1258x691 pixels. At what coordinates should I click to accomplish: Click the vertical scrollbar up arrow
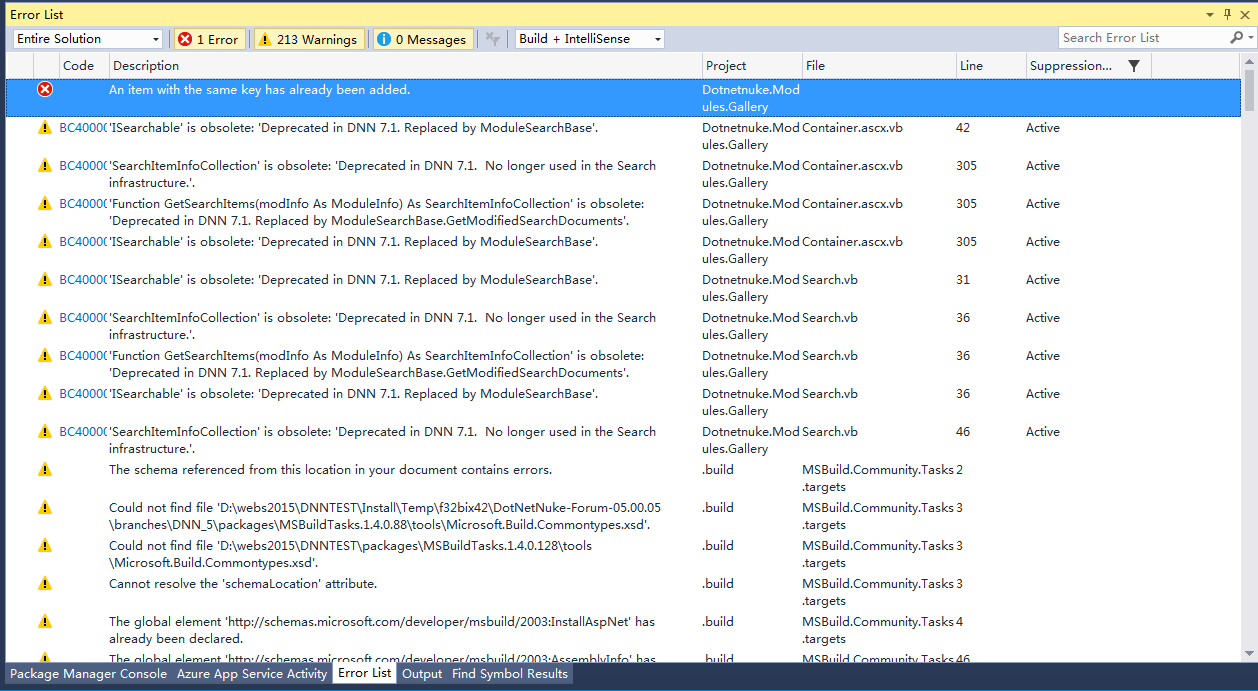tap(1250, 61)
